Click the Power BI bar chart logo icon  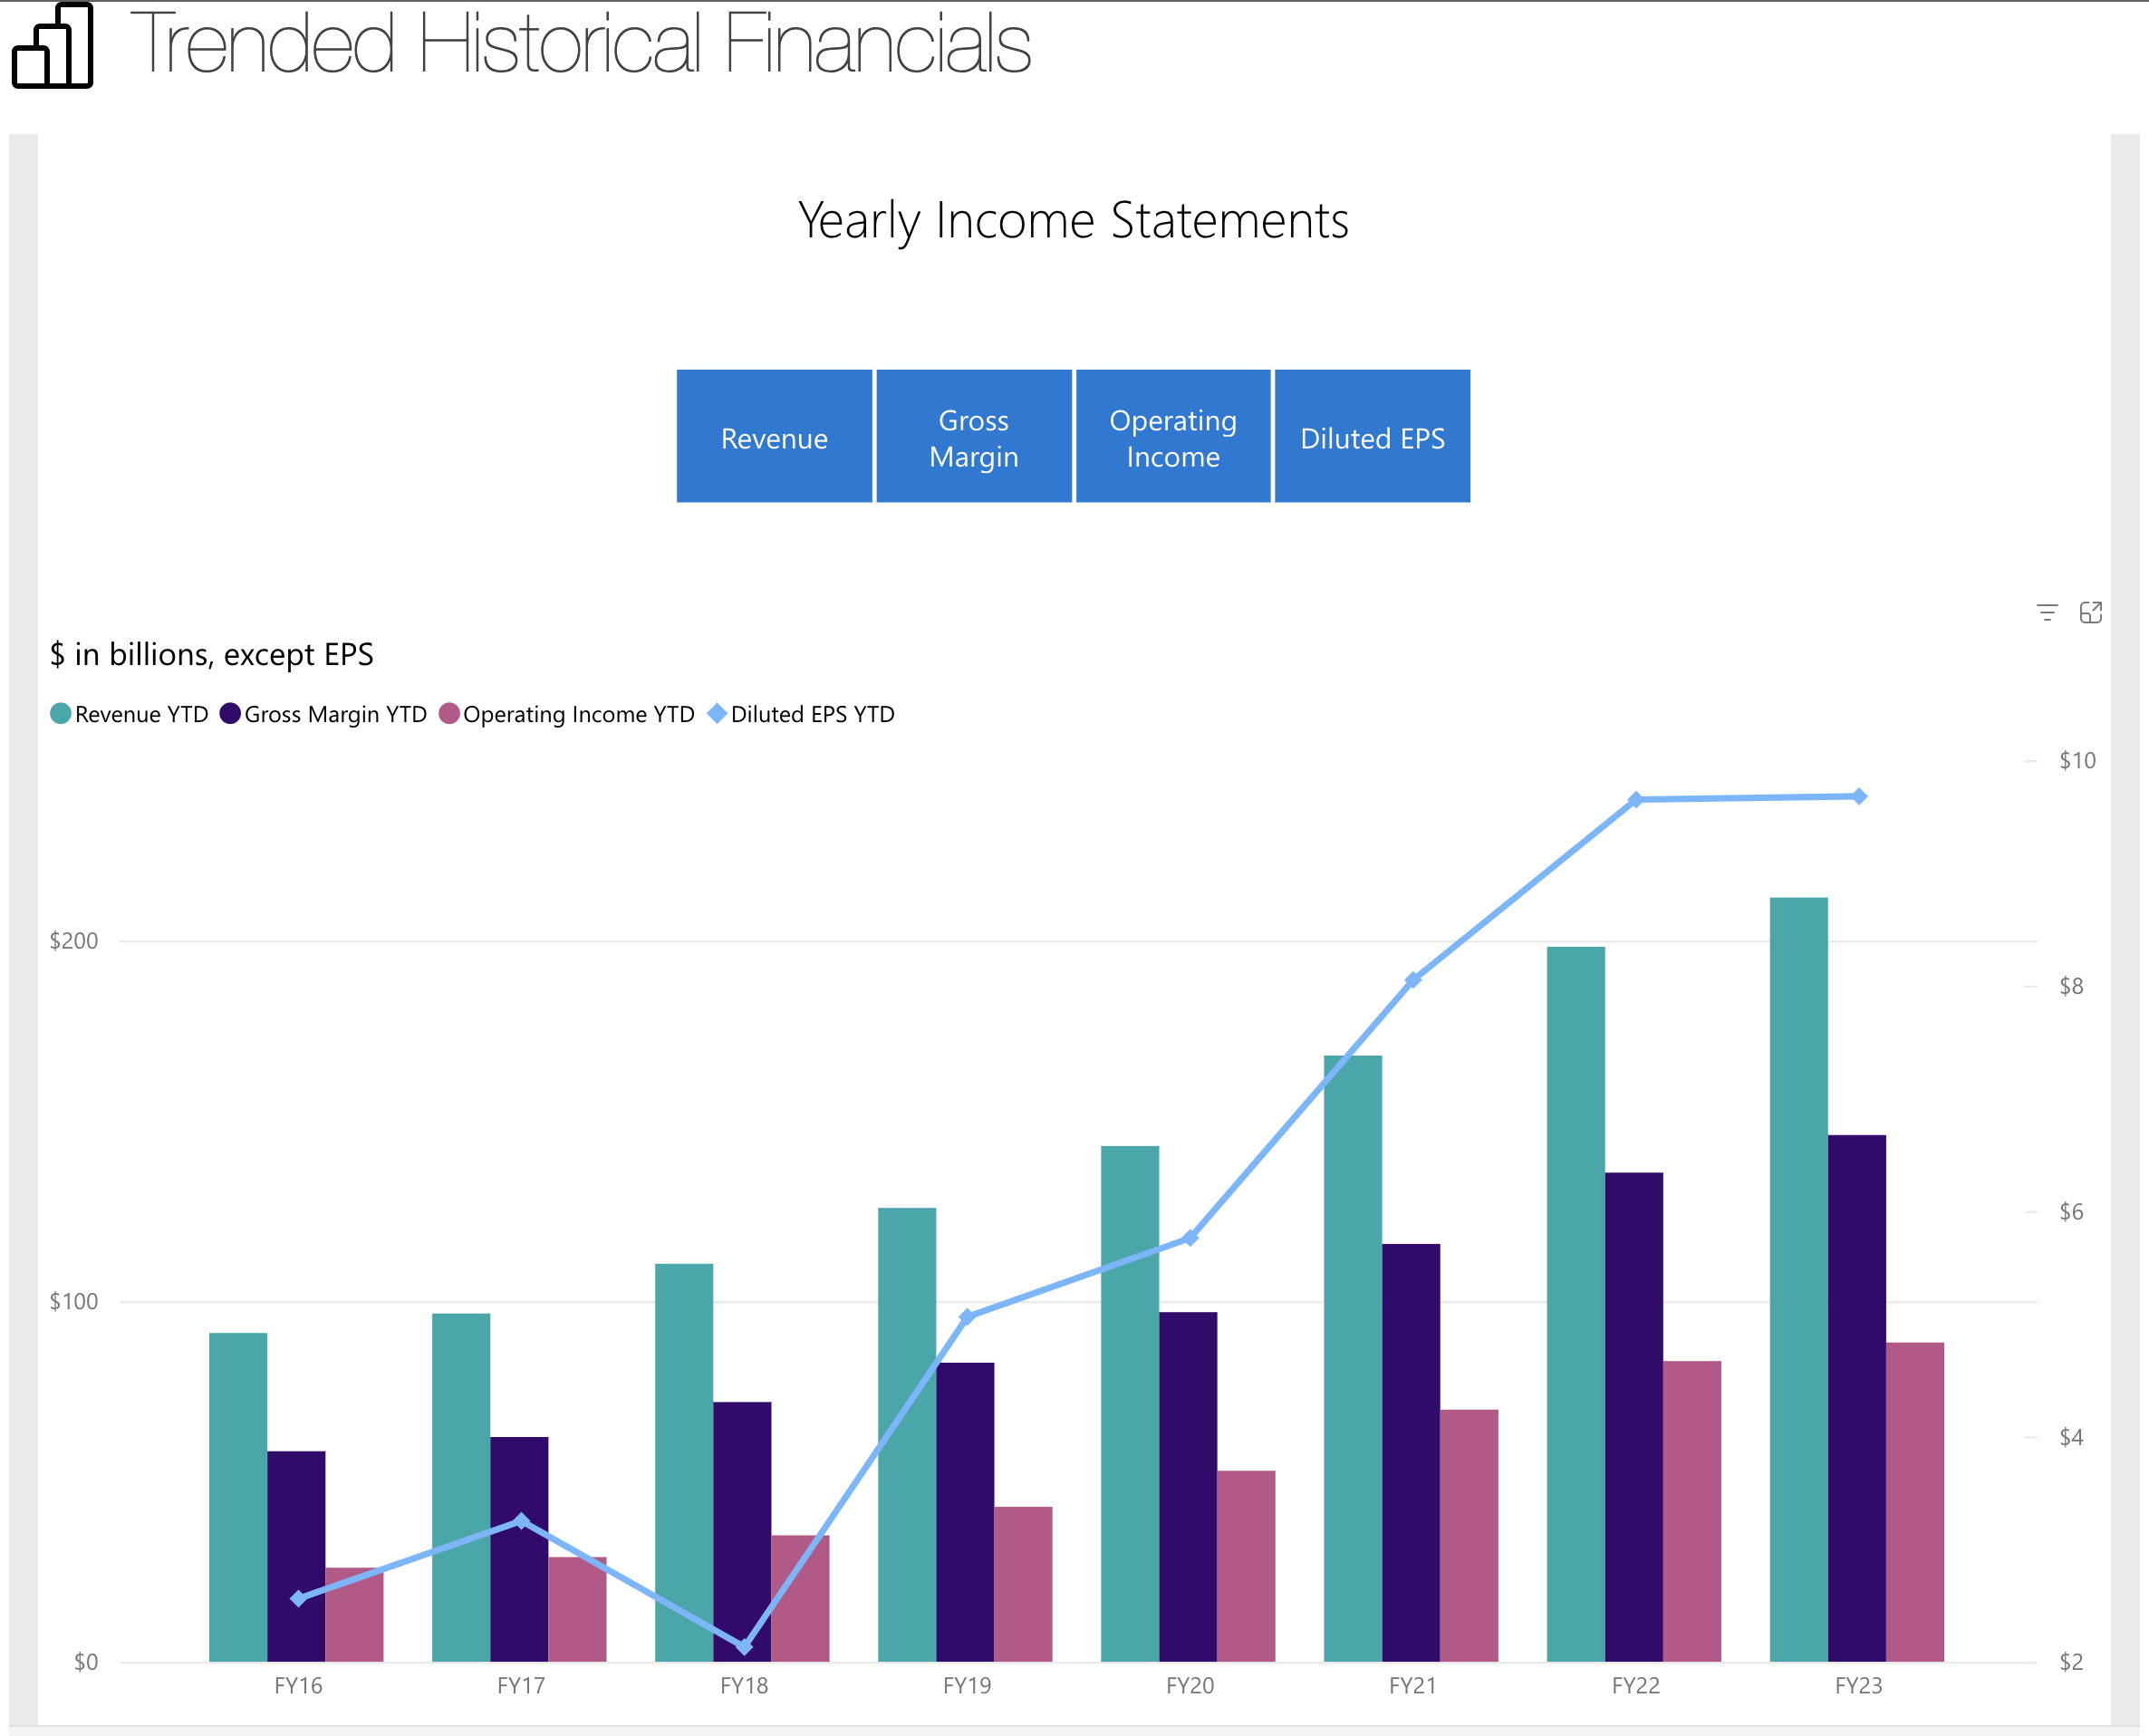[x=52, y=46]
